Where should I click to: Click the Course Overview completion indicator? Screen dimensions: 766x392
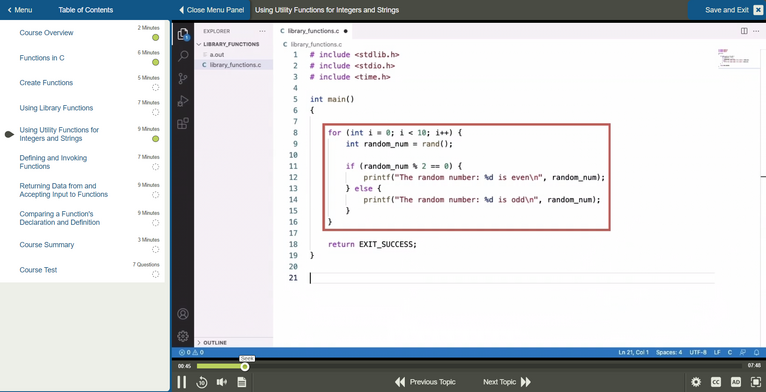click(155, 38)
